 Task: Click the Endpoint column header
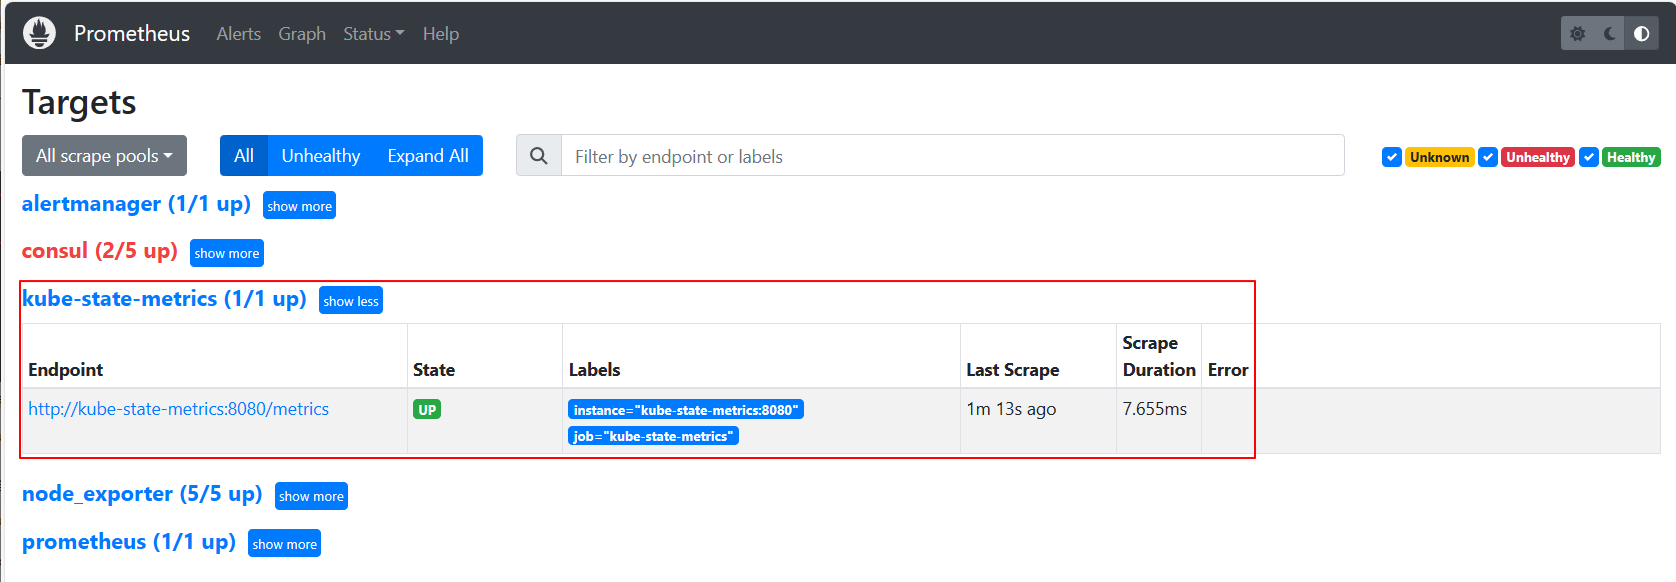[x=66, y=370]
